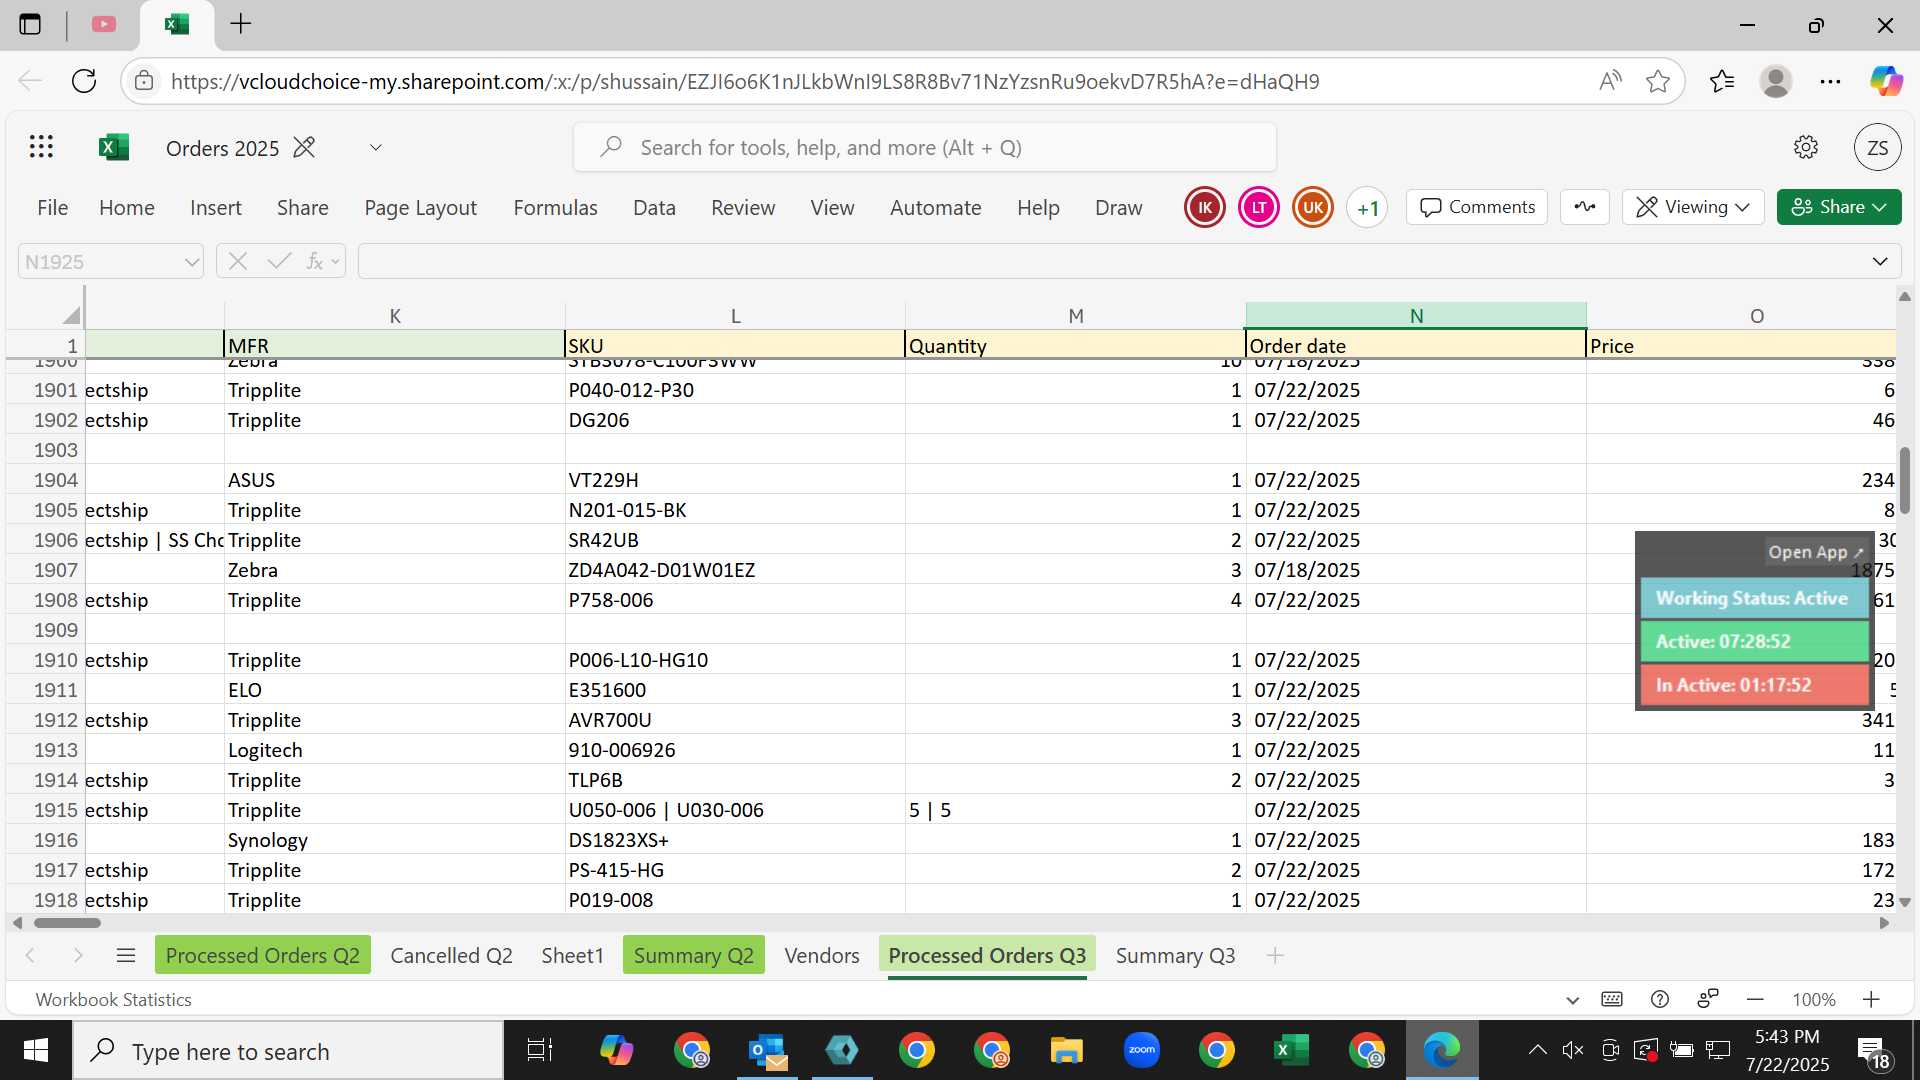This screenshot has width=1920, height=1080.
Task: Click Workbook Statistics in status bar
Action: tap(113, 999)
